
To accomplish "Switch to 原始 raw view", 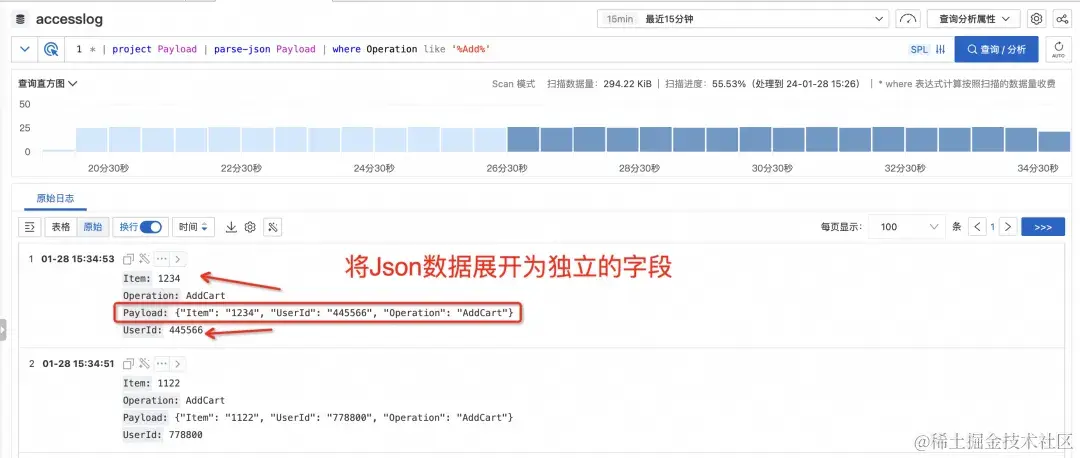I will (92, 227).
